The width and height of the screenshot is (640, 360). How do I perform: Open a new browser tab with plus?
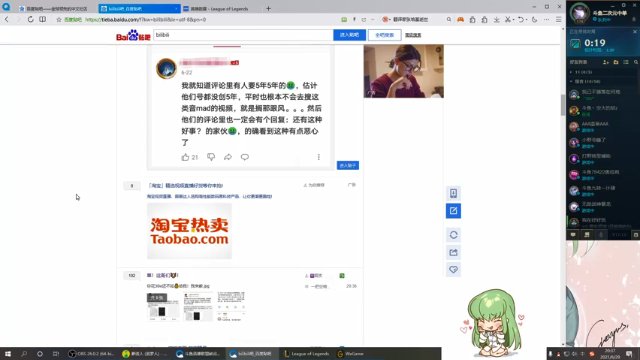(268, 8)
